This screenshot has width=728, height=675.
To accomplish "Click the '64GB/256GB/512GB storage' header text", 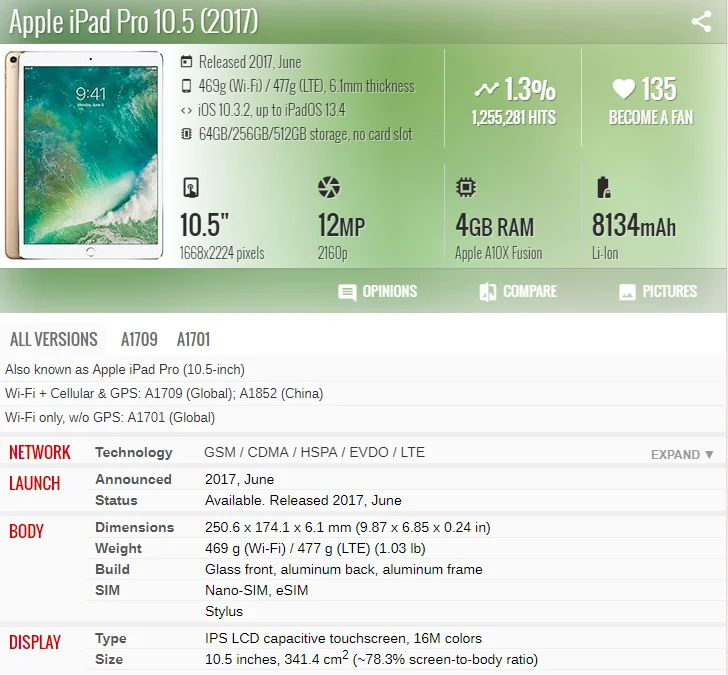I will [x=306, y=134].
